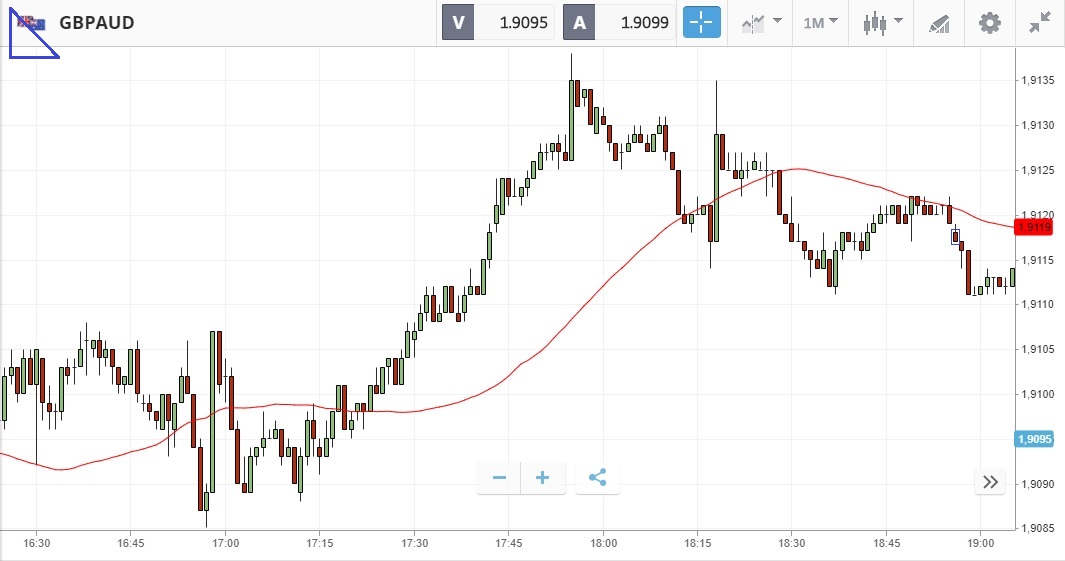
Task: Click the GBPAUD flag icon
Action: [x=32, y=22]
